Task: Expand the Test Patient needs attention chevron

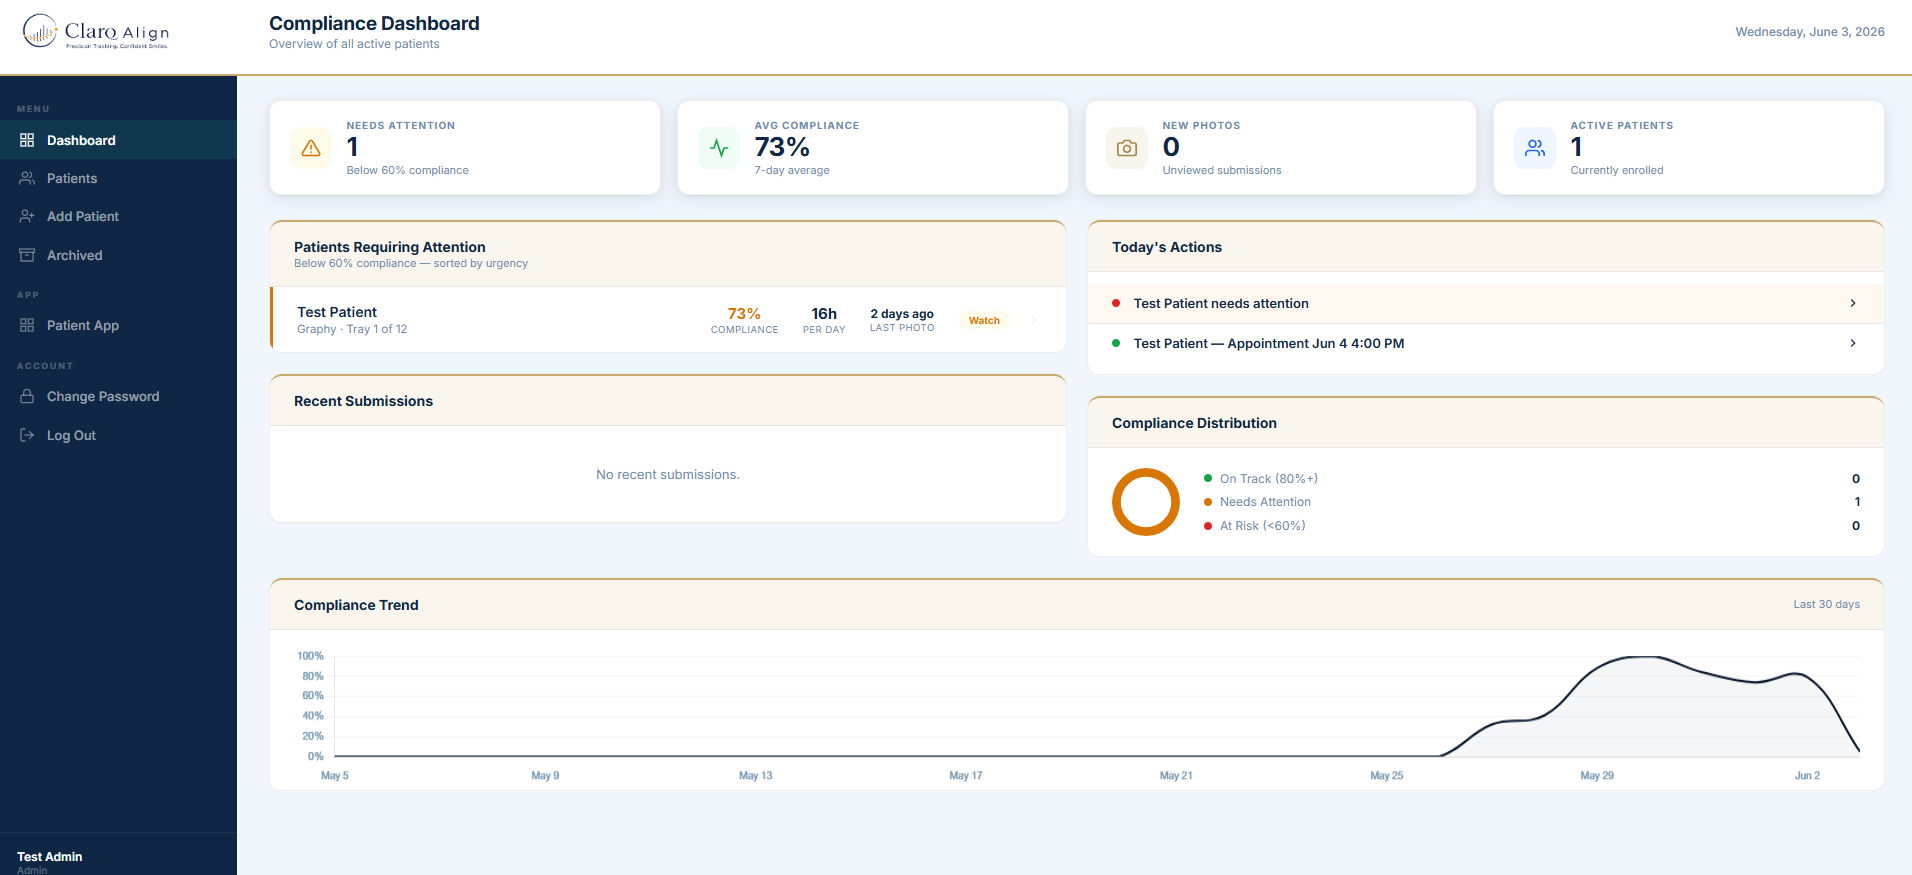Action: (1853, 303)
